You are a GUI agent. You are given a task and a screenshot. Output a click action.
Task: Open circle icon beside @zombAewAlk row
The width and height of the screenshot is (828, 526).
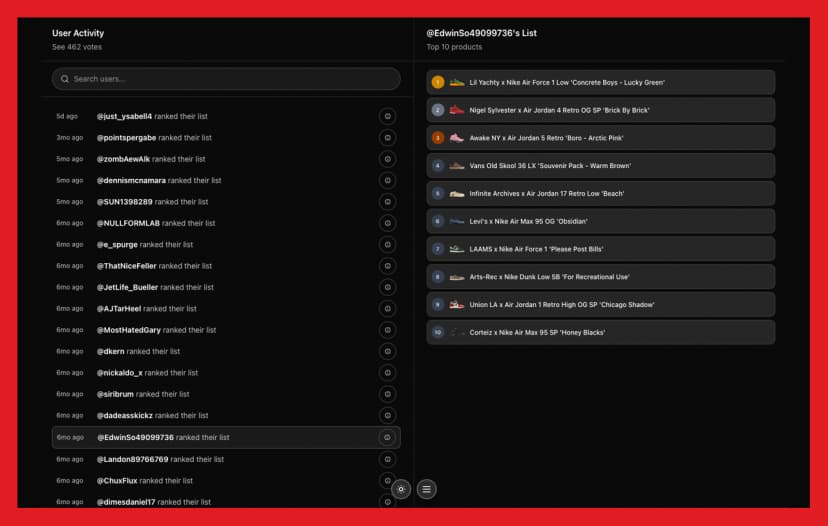pos(387,159)
